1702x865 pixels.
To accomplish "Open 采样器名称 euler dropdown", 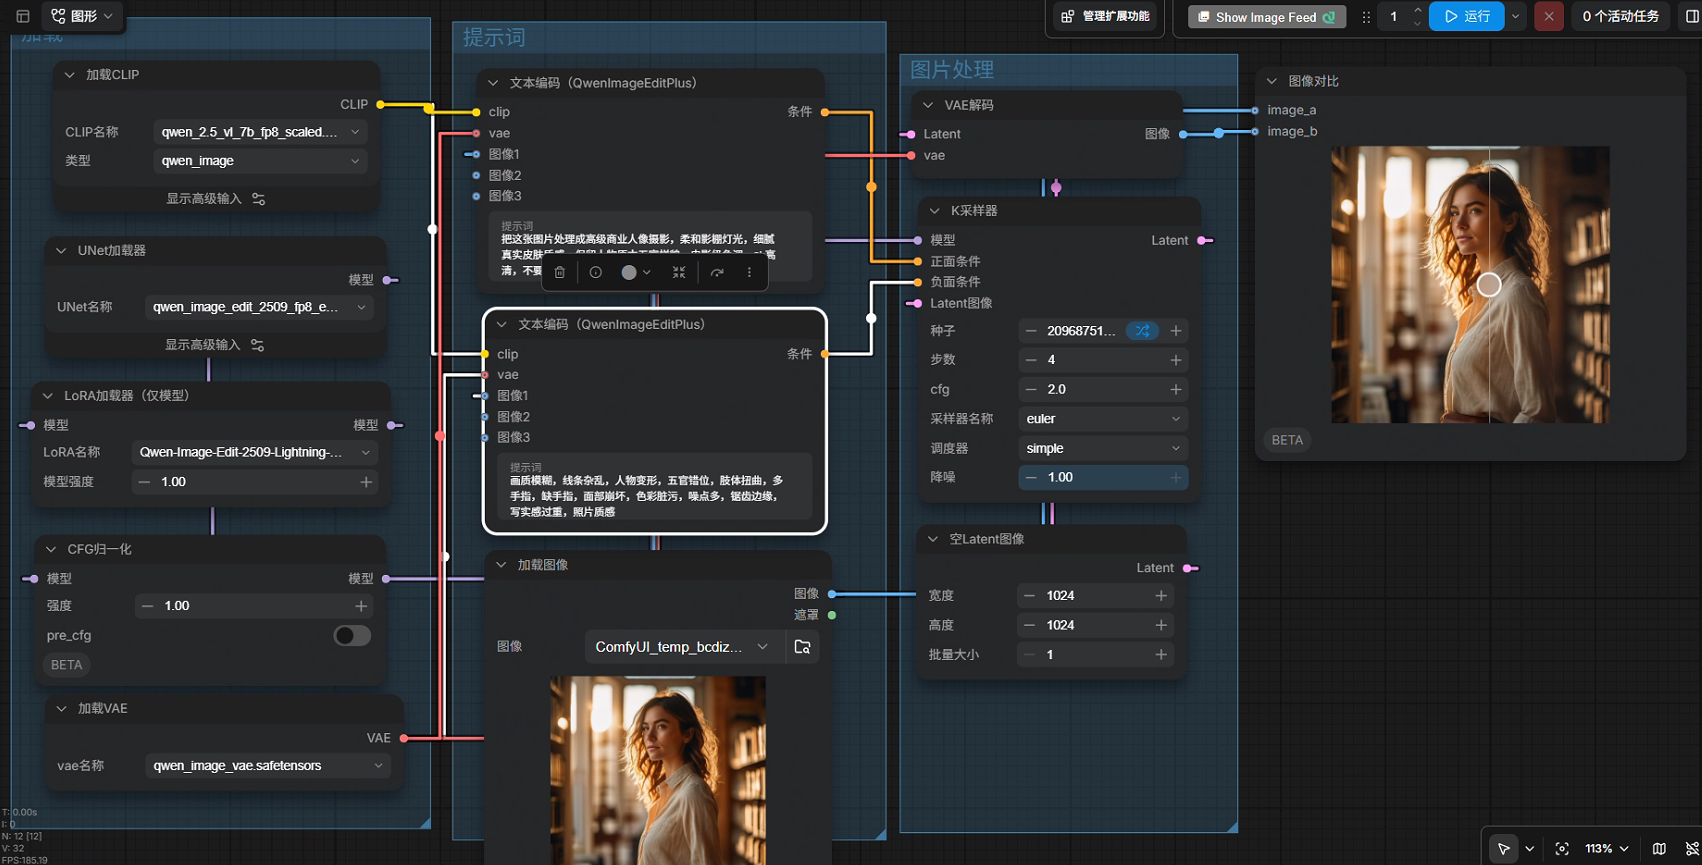I will click(x=1103, y=419).
